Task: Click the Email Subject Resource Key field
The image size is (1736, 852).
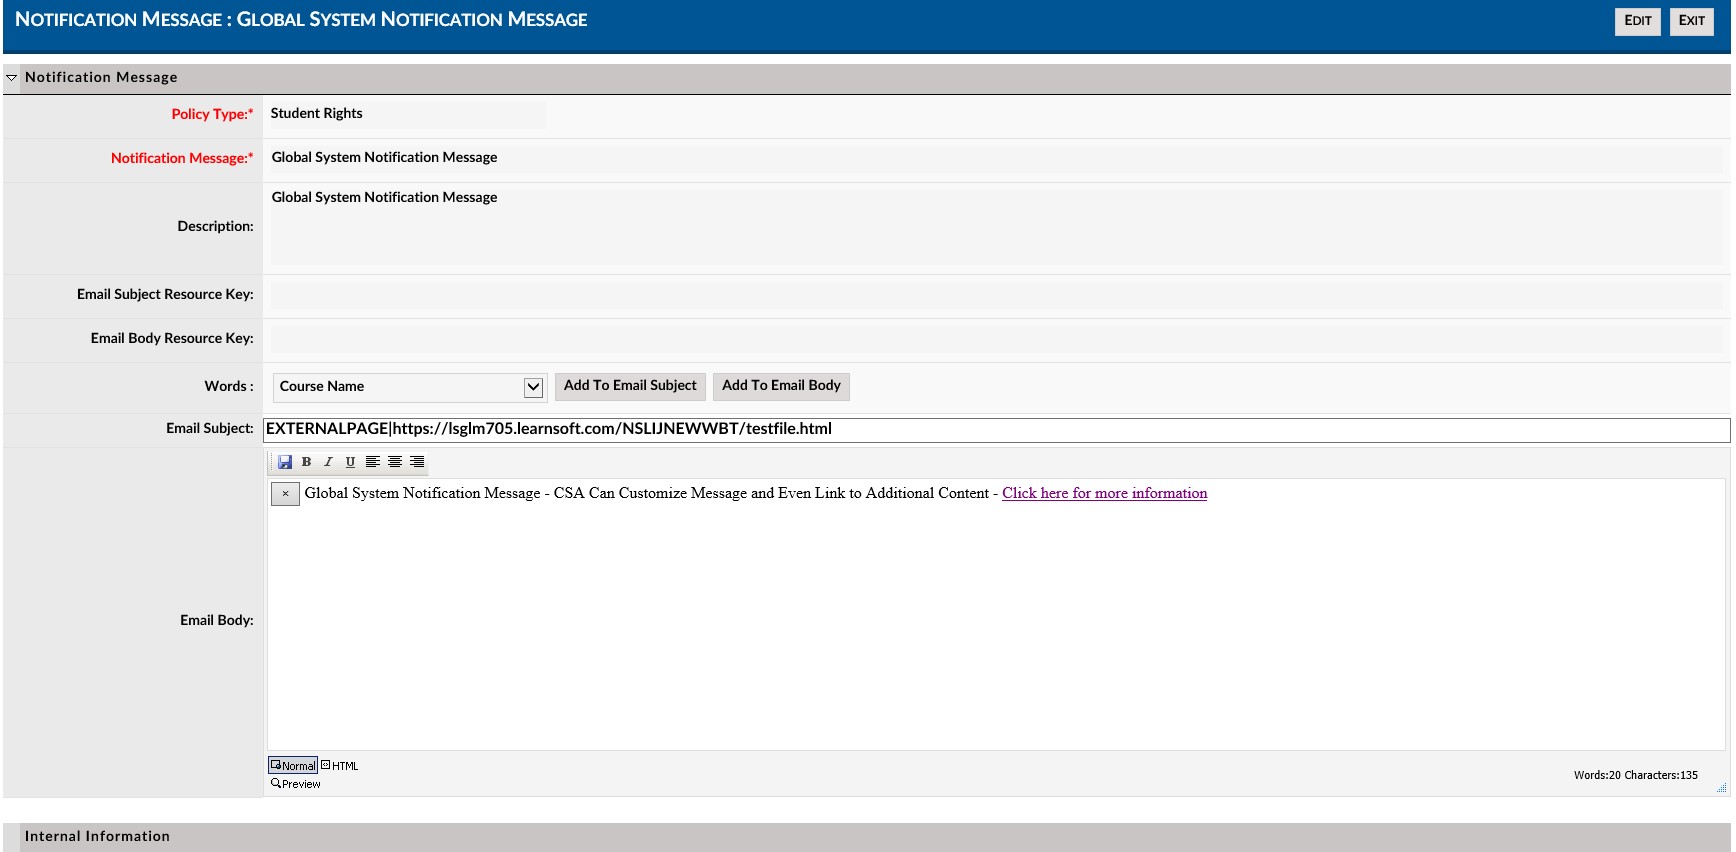Action: click(996, 295)
